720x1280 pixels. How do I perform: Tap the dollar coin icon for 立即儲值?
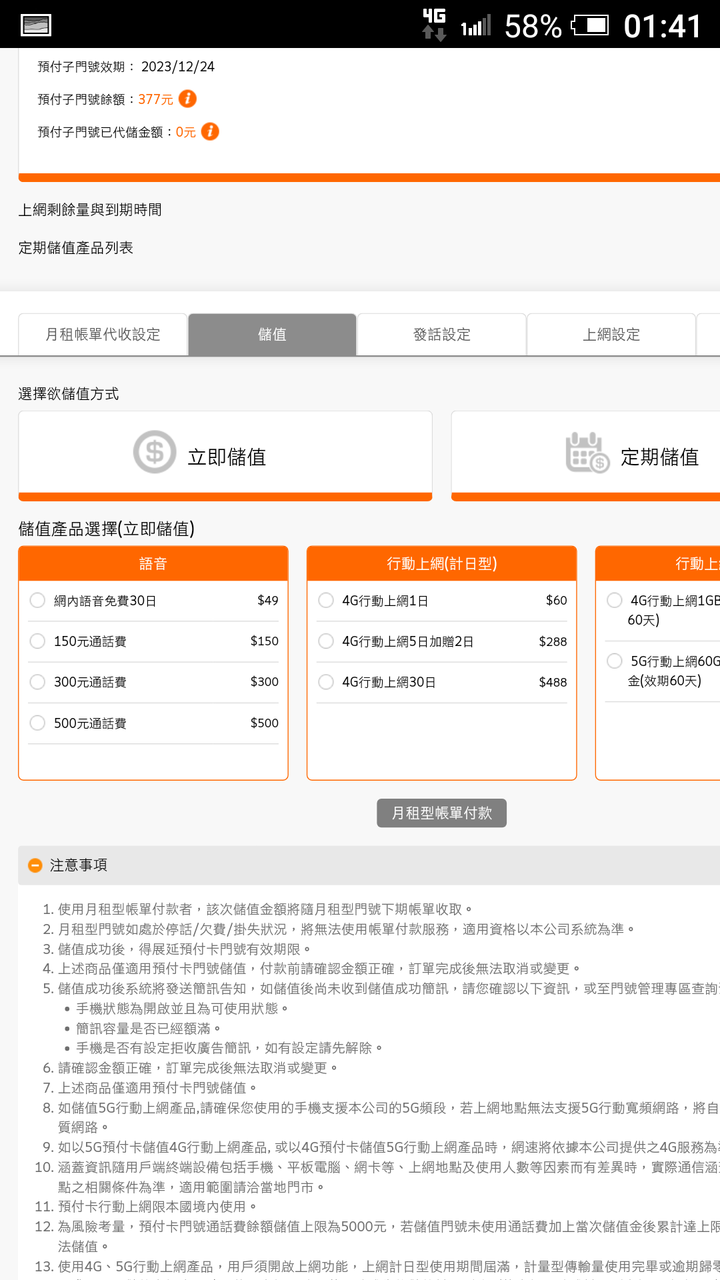[x=155, y=451]
